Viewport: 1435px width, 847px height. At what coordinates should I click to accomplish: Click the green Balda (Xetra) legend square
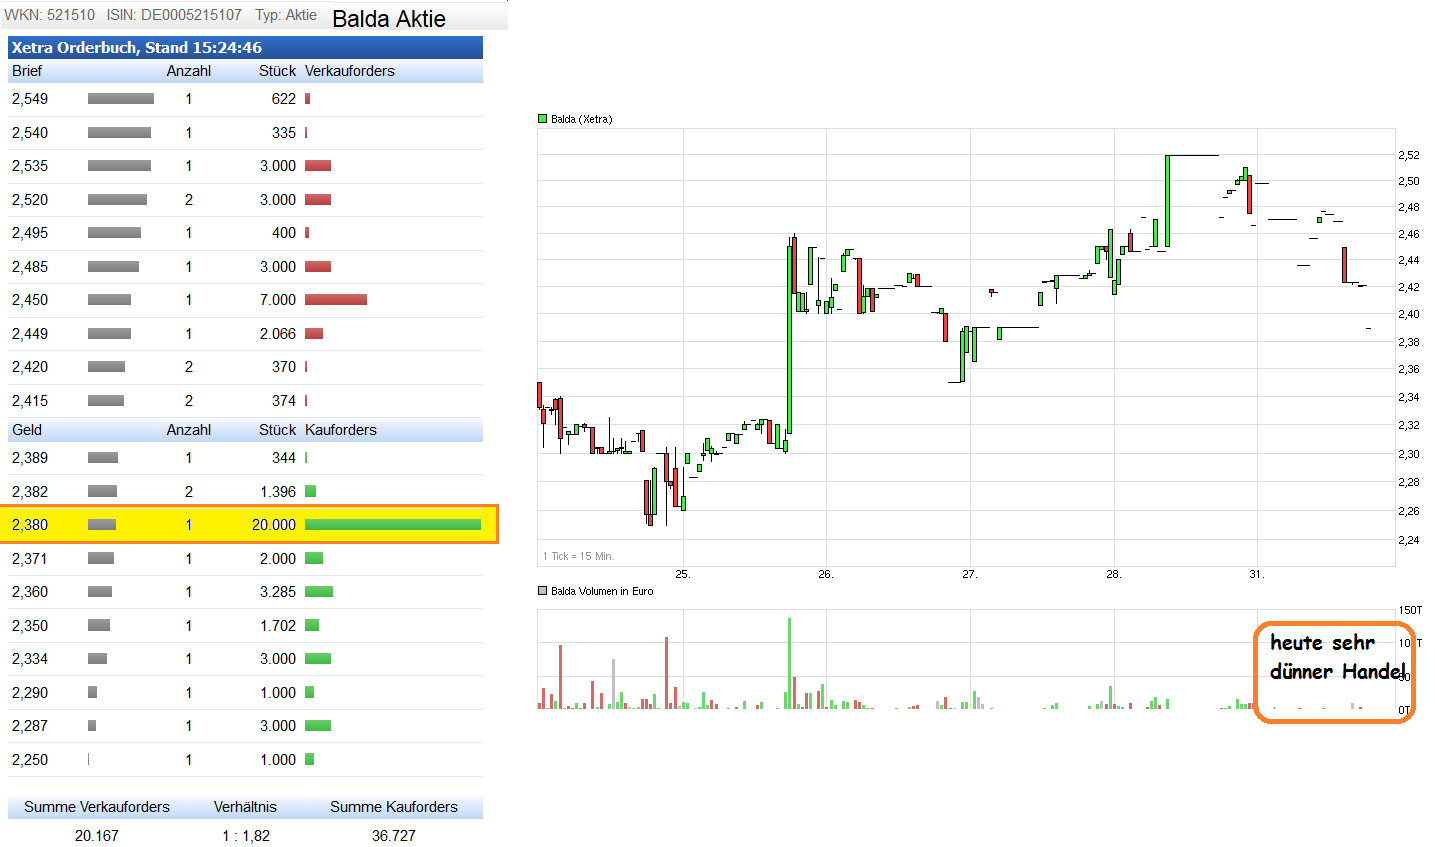click(543, 119)
